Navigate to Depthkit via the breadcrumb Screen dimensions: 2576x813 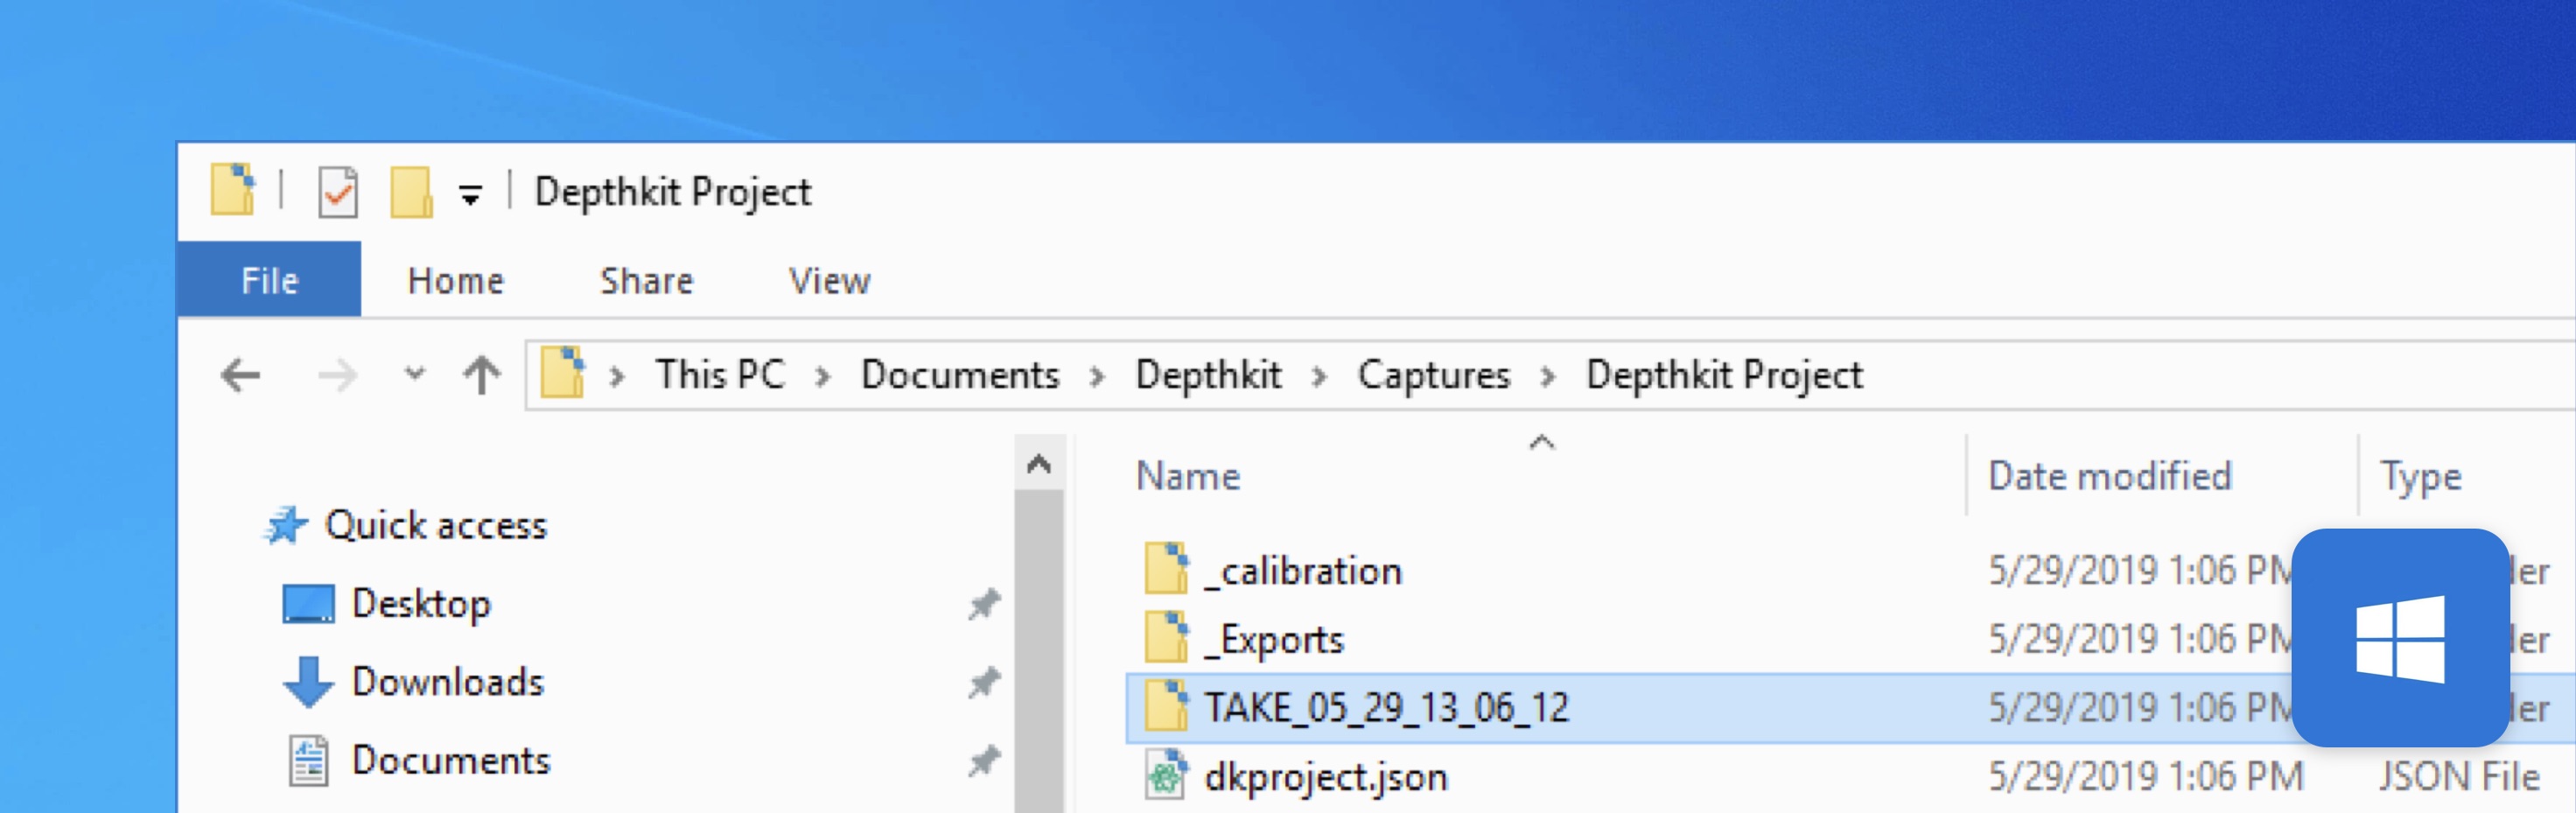point(1209,374)
